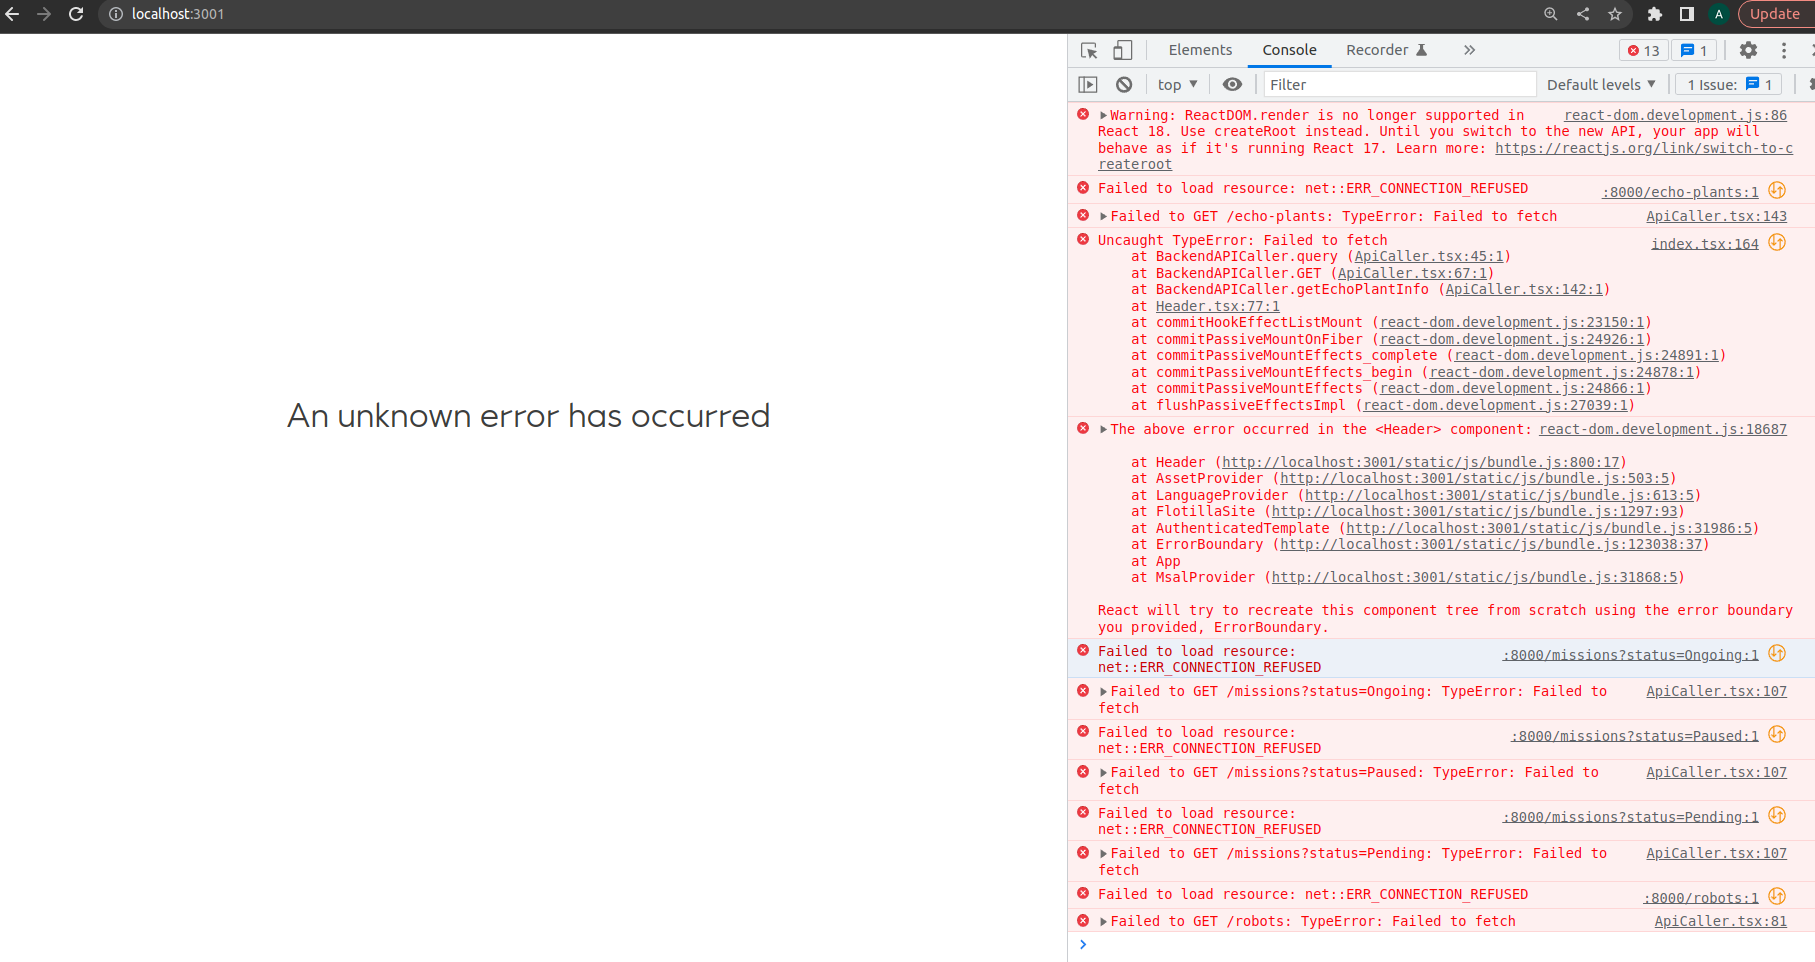Clear the console with the block icon

pos(1124,85)
